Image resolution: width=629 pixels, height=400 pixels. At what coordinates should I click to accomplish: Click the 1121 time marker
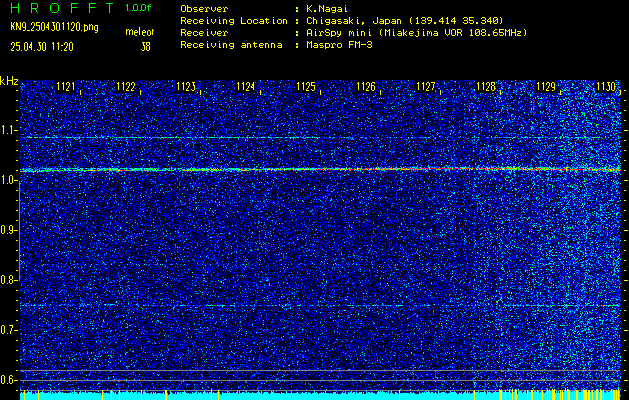pos(65,87)
